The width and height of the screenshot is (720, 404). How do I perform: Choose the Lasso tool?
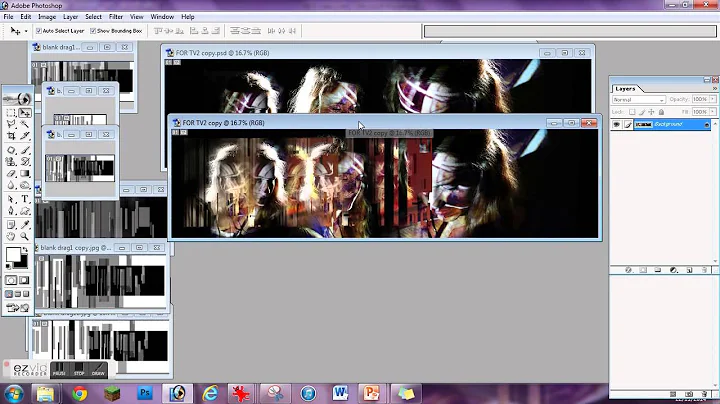11,124
